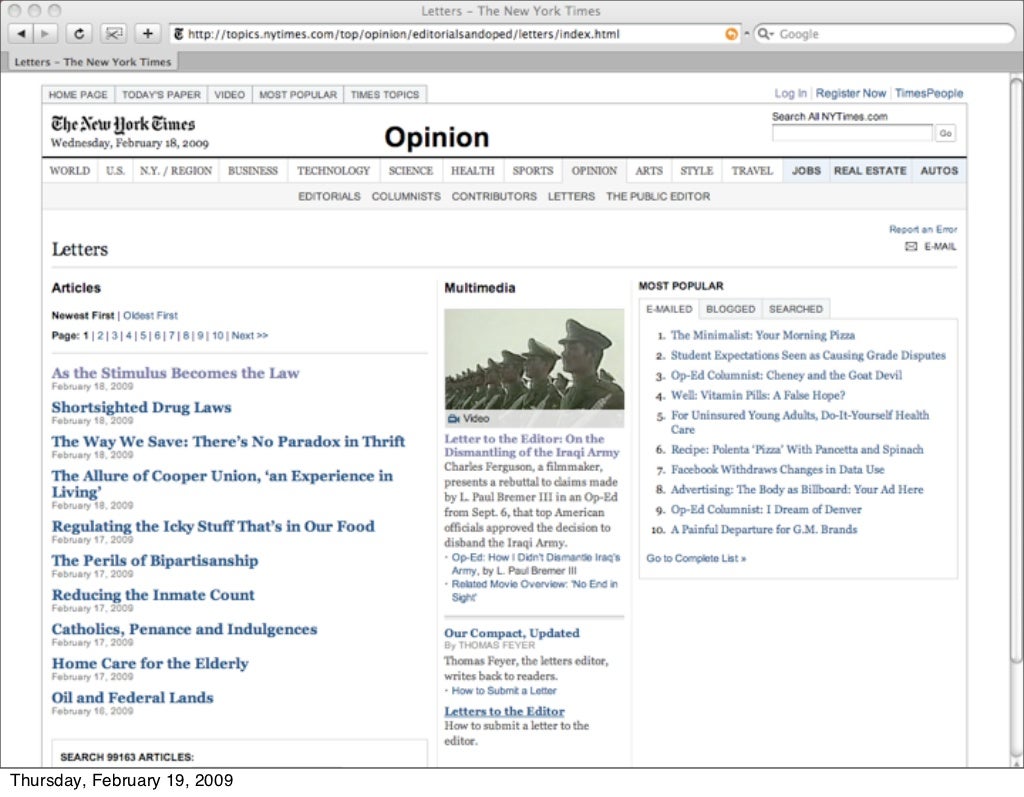This screenshot has height=797, width=1024.
Task: Open The Minimalist: Your Morning Pizza
Action: (763, 335)
